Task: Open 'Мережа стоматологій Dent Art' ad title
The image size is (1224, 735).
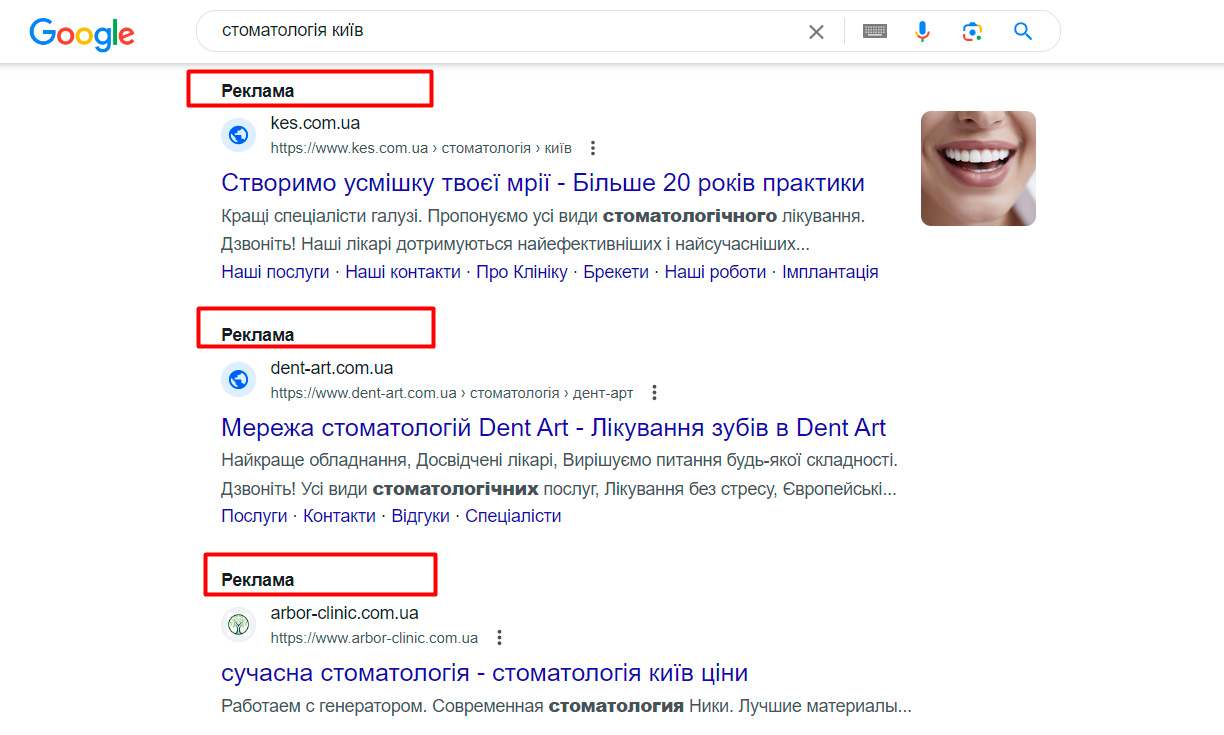Action: pyautogui.click(x=553, y=428)
